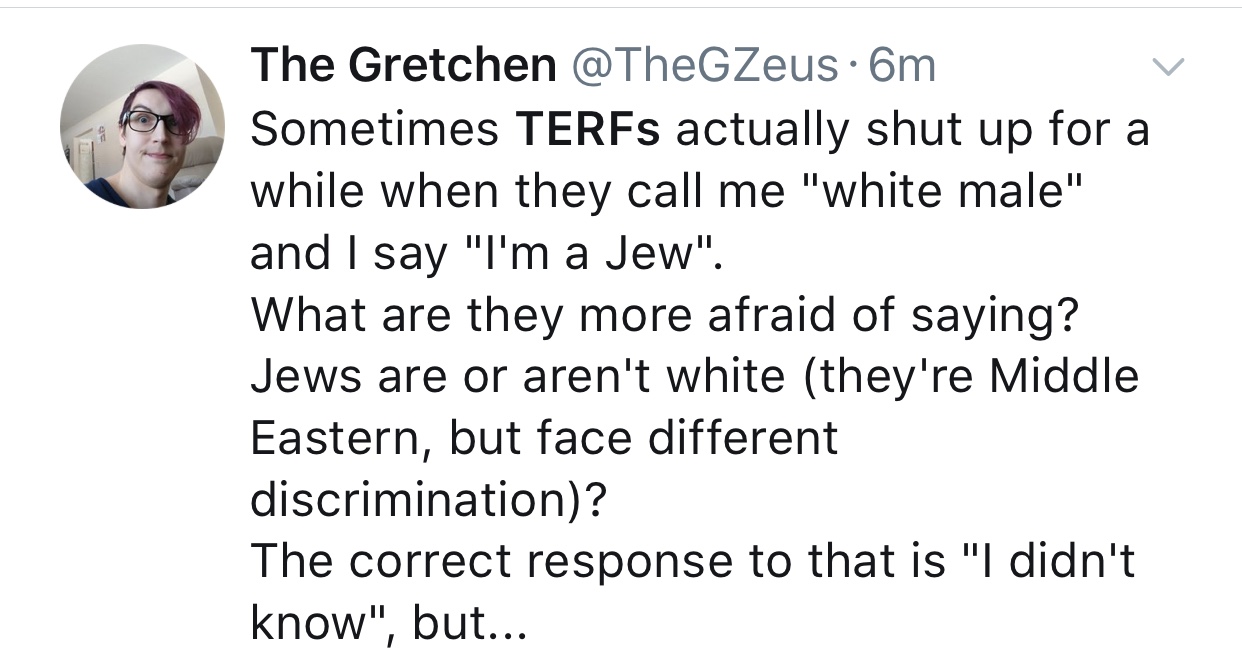Click the text 'The correct response to that is'
1242x666 pixels.
pos(597,563)
